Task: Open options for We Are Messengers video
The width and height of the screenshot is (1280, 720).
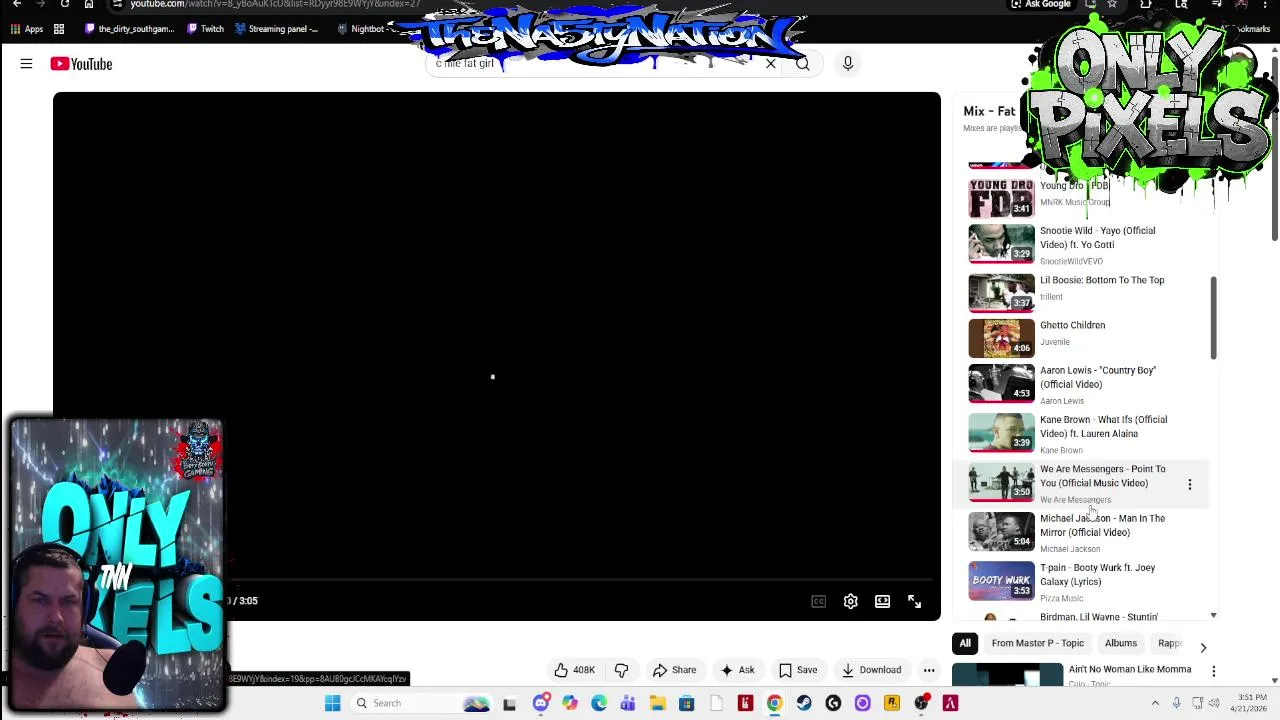Action: (1189, 484)
